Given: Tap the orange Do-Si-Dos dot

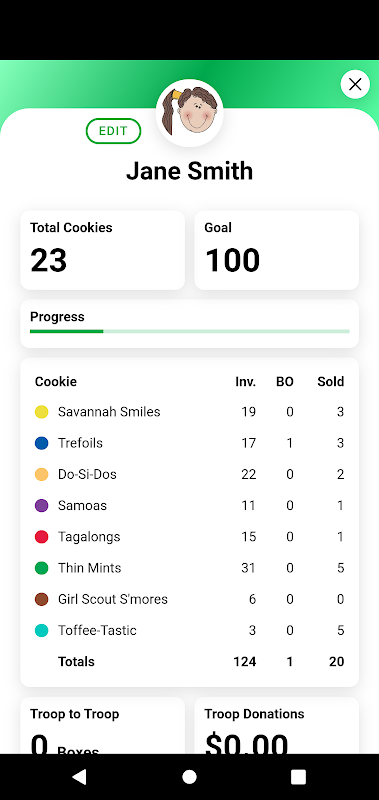Looking at the screenshot, I should (41, 474).
